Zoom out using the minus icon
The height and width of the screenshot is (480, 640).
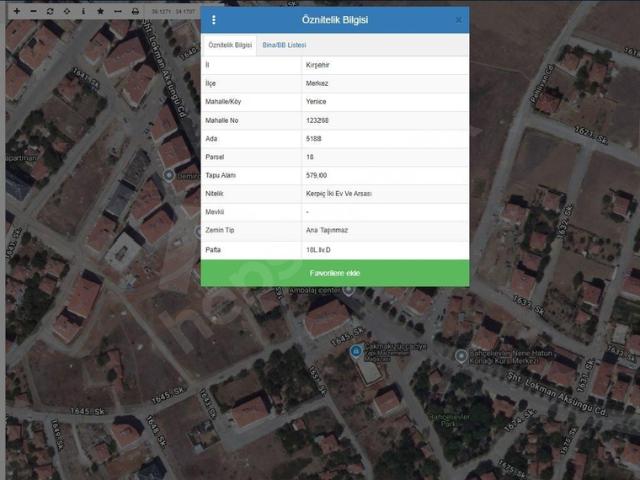click(x=33, y=11)
